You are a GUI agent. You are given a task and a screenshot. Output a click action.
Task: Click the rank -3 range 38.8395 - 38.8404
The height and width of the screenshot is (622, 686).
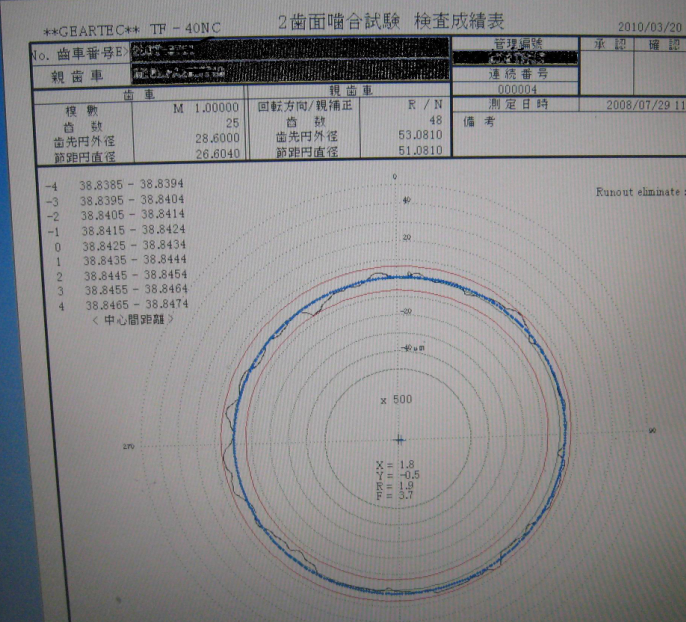pos(132,200)
